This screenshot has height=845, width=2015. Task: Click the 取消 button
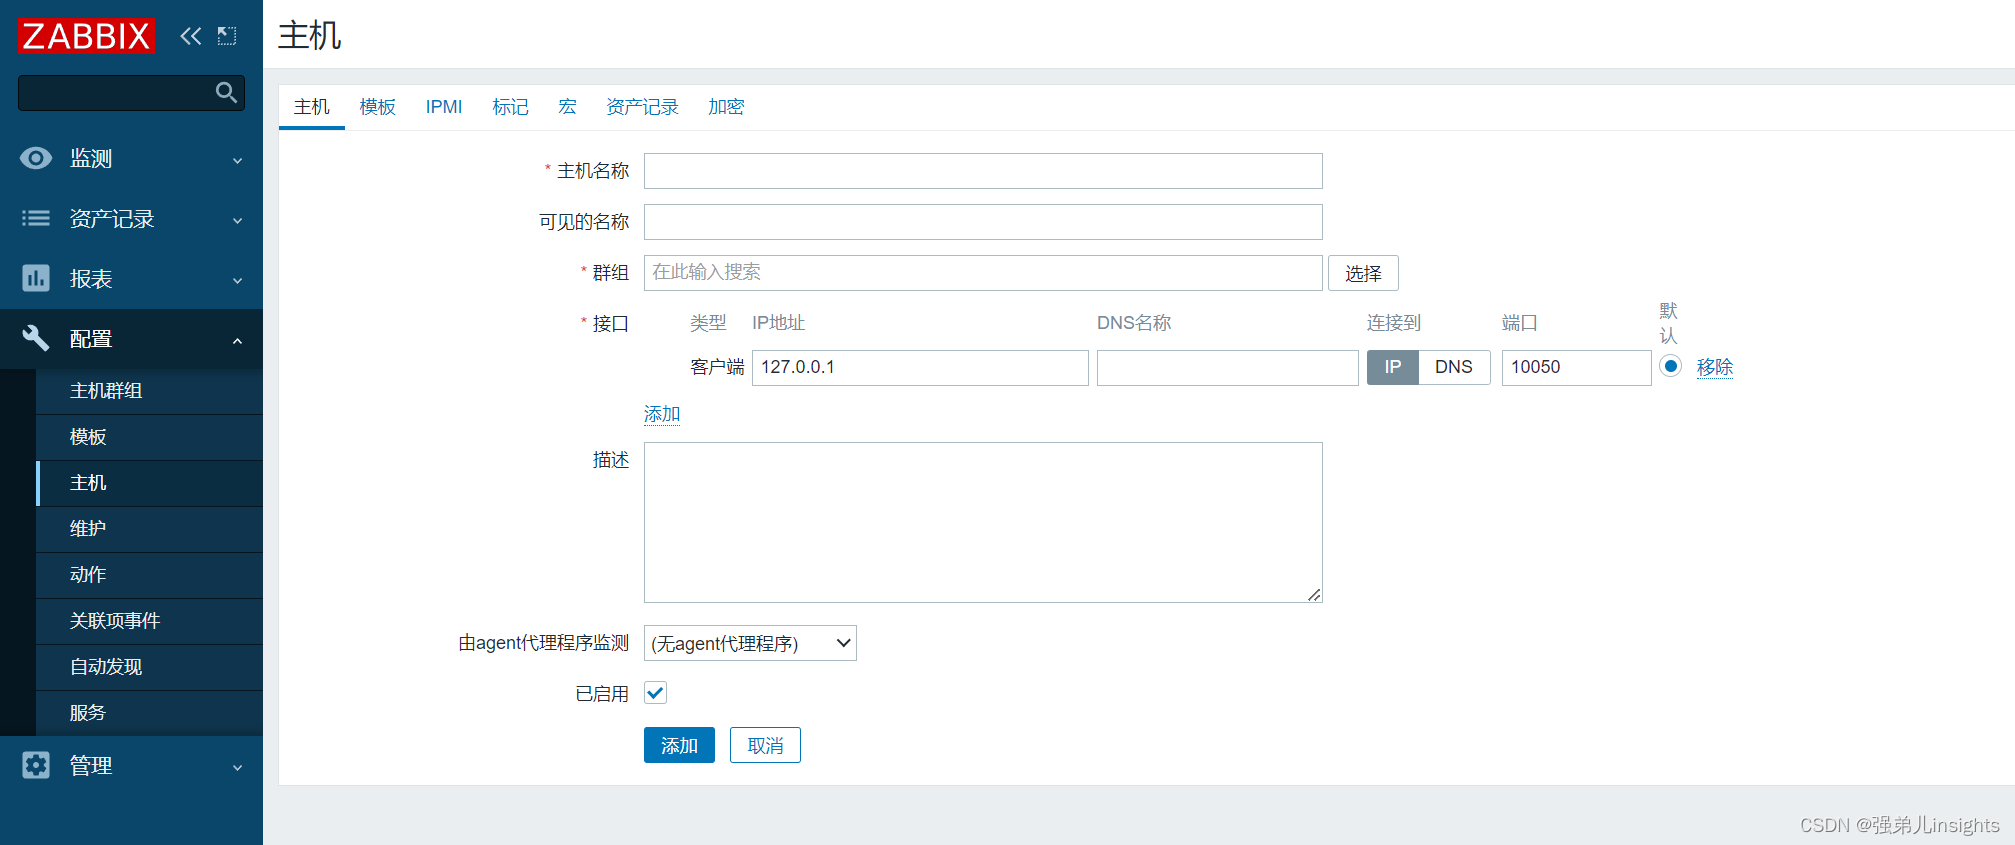(x=765, y=745)
